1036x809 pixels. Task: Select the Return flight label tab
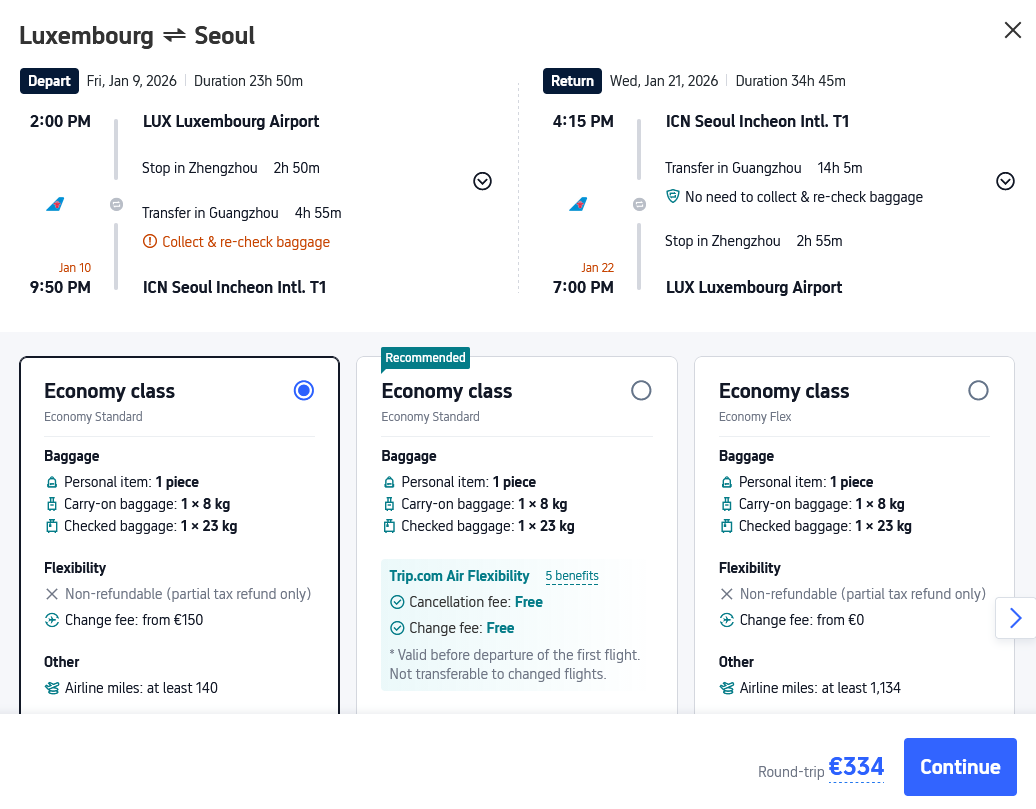pos(572,81)
